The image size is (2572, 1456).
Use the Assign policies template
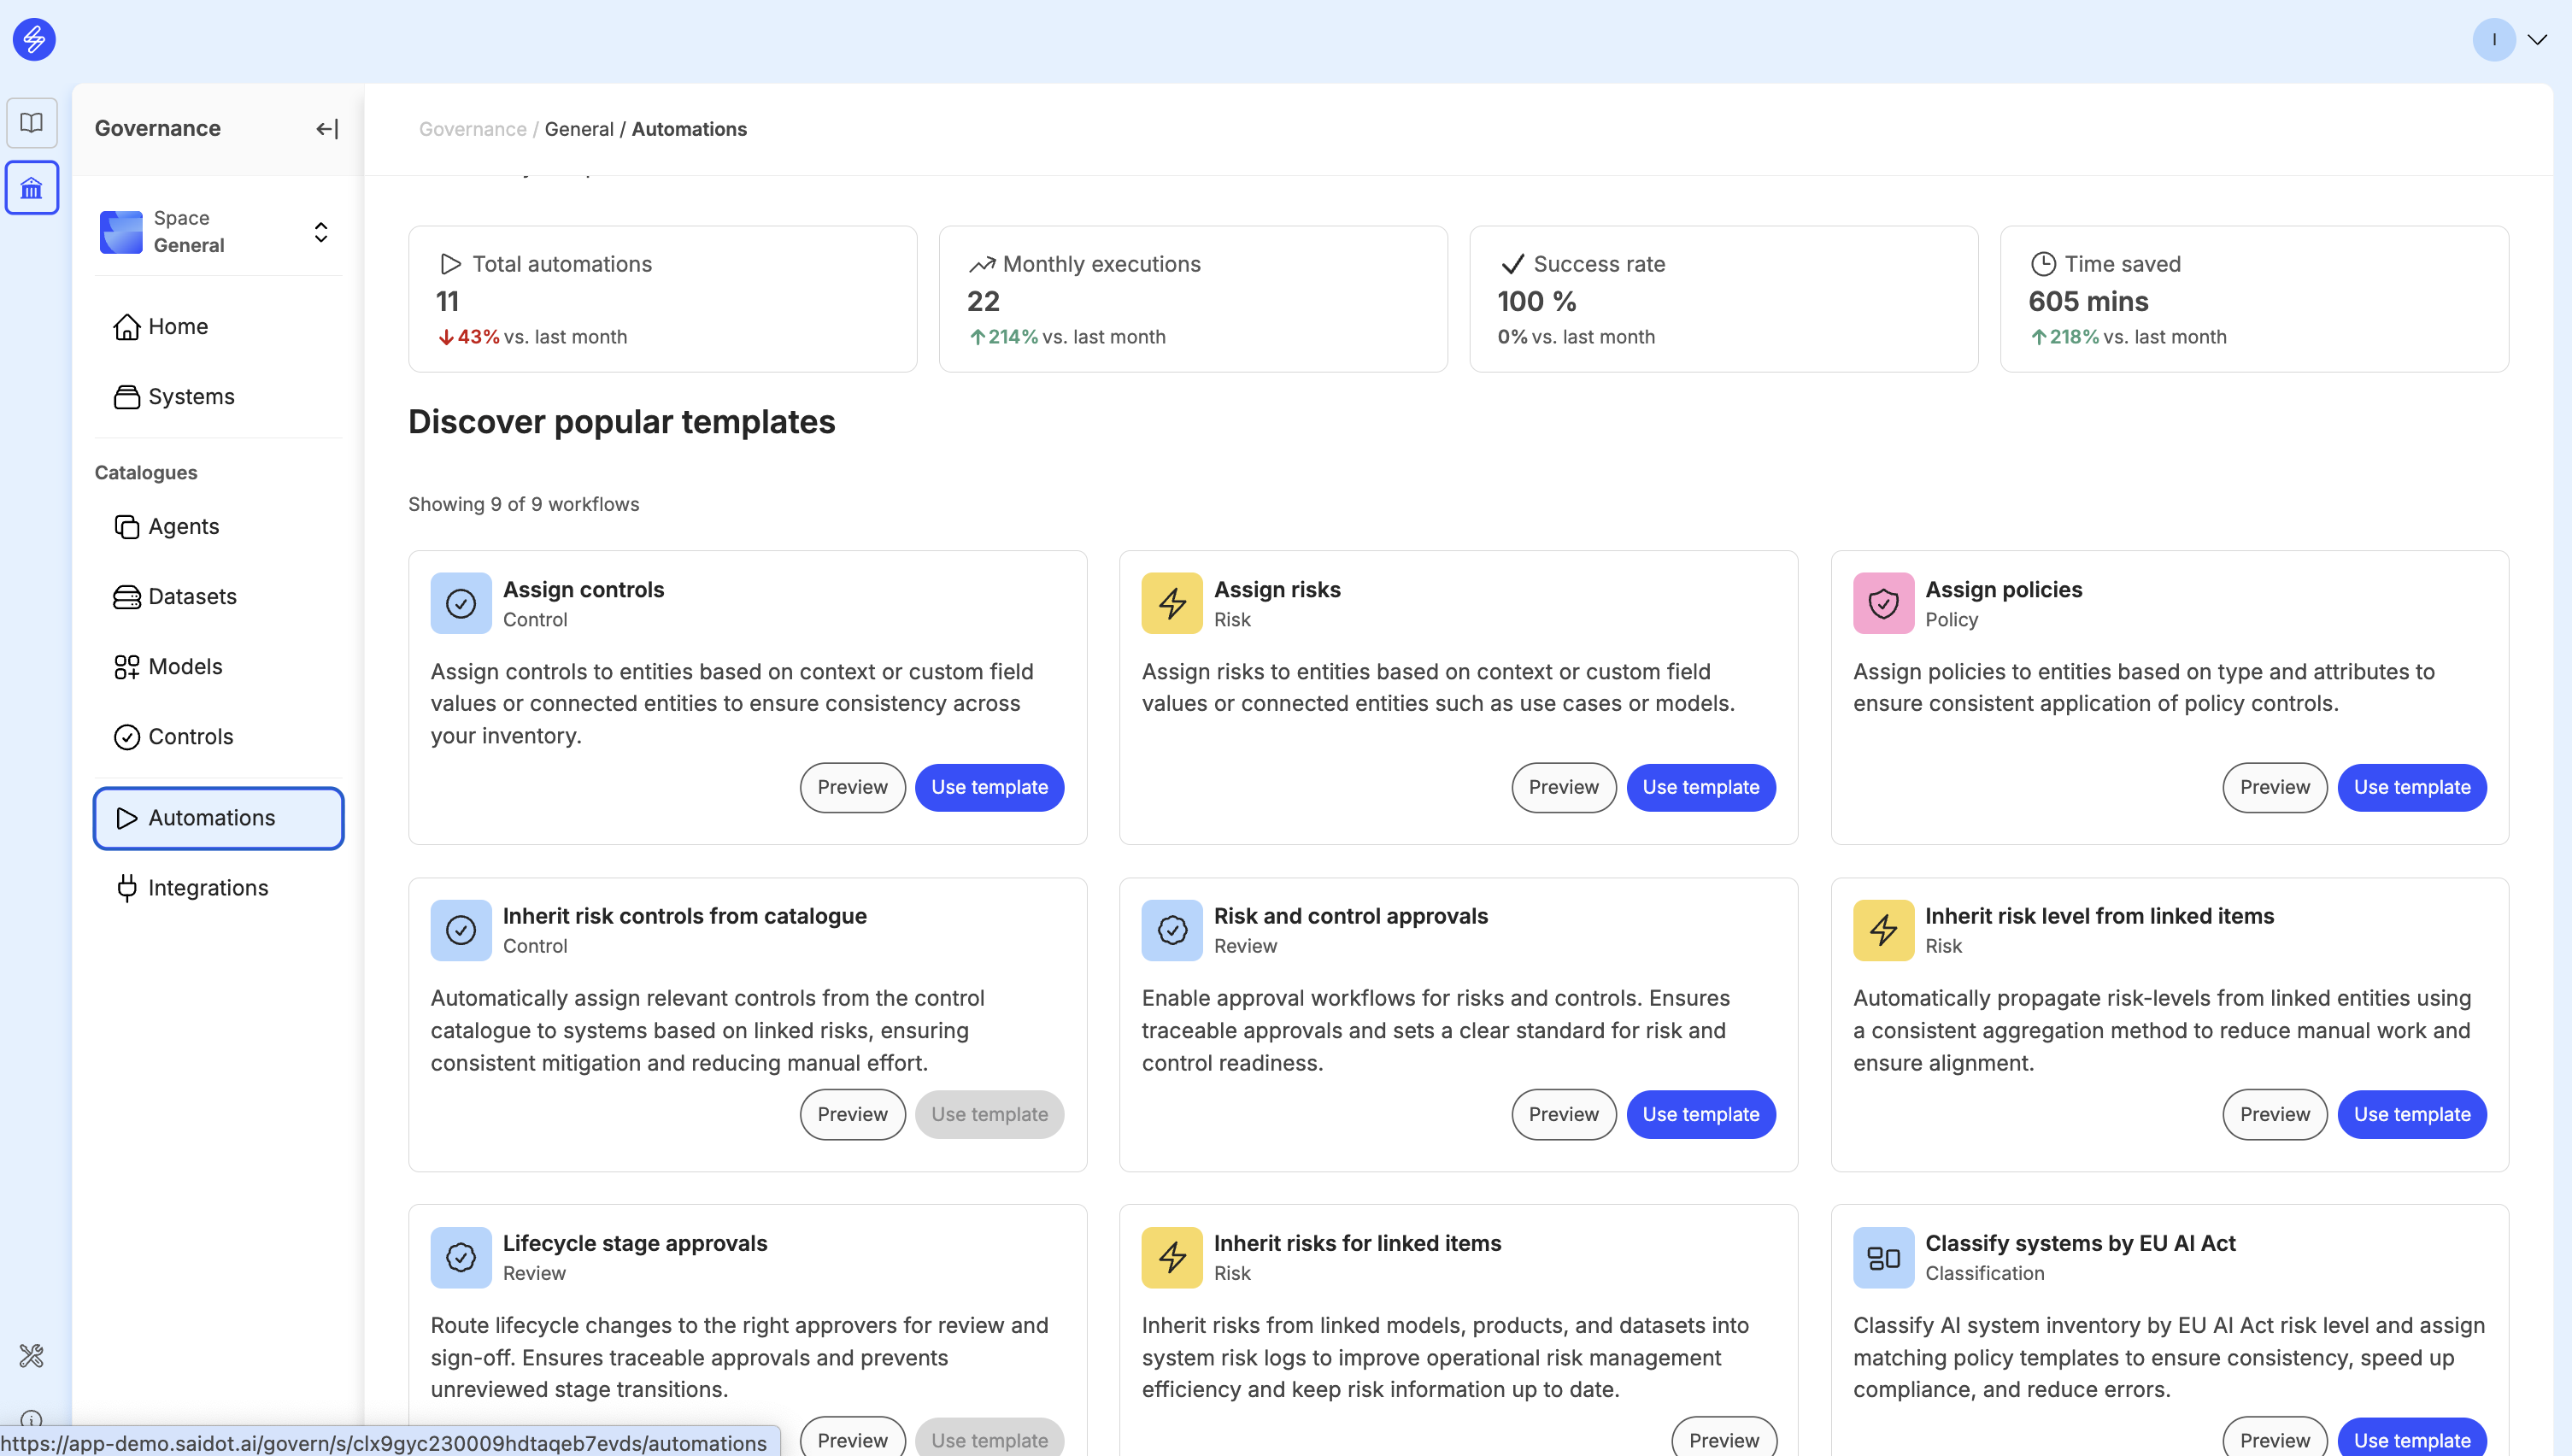point(2412,788)
